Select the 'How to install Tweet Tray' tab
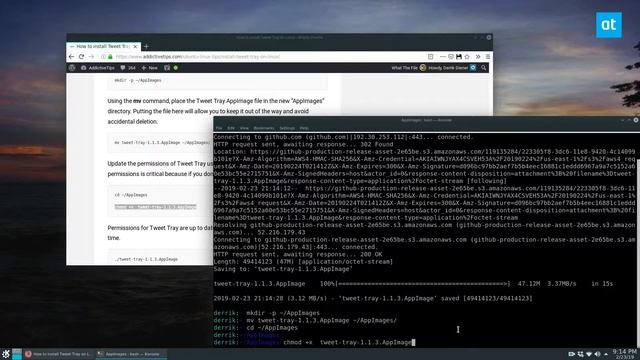Viewport: 640px width, 360px height. pos(104,47)
